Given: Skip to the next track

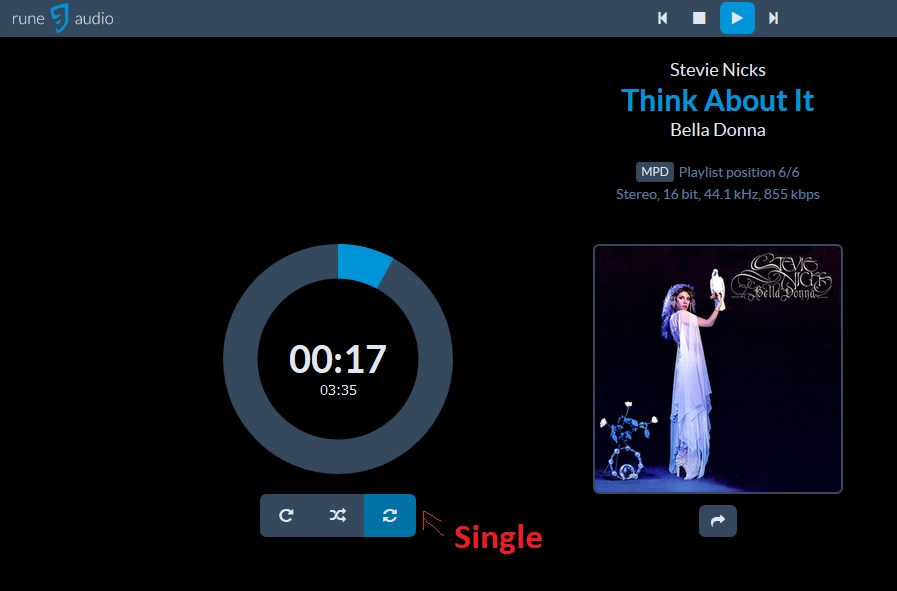Looking at the screenshot, I should coord(773,18).
